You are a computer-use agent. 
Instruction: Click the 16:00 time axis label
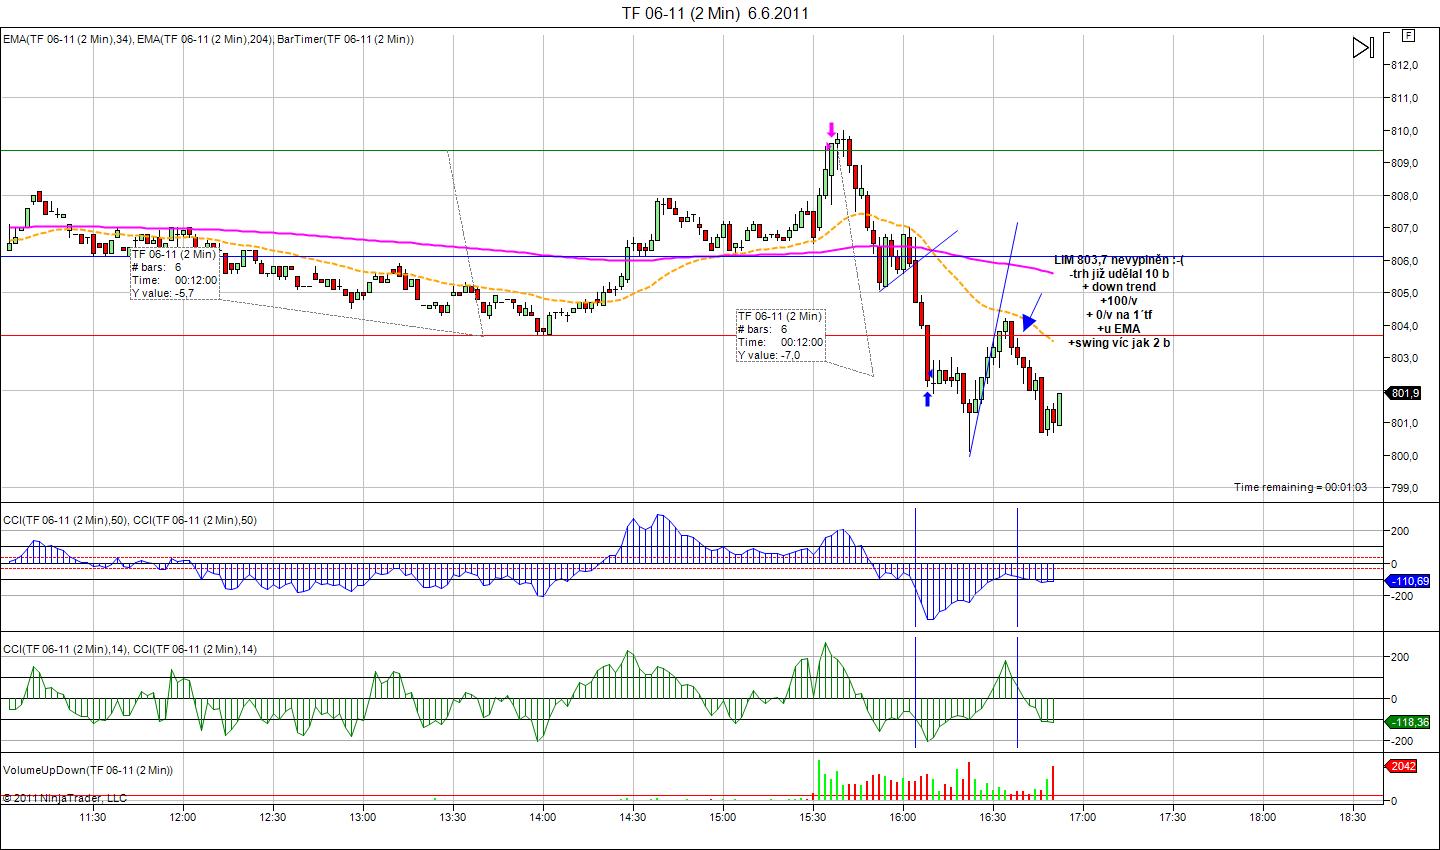point(903,817)
